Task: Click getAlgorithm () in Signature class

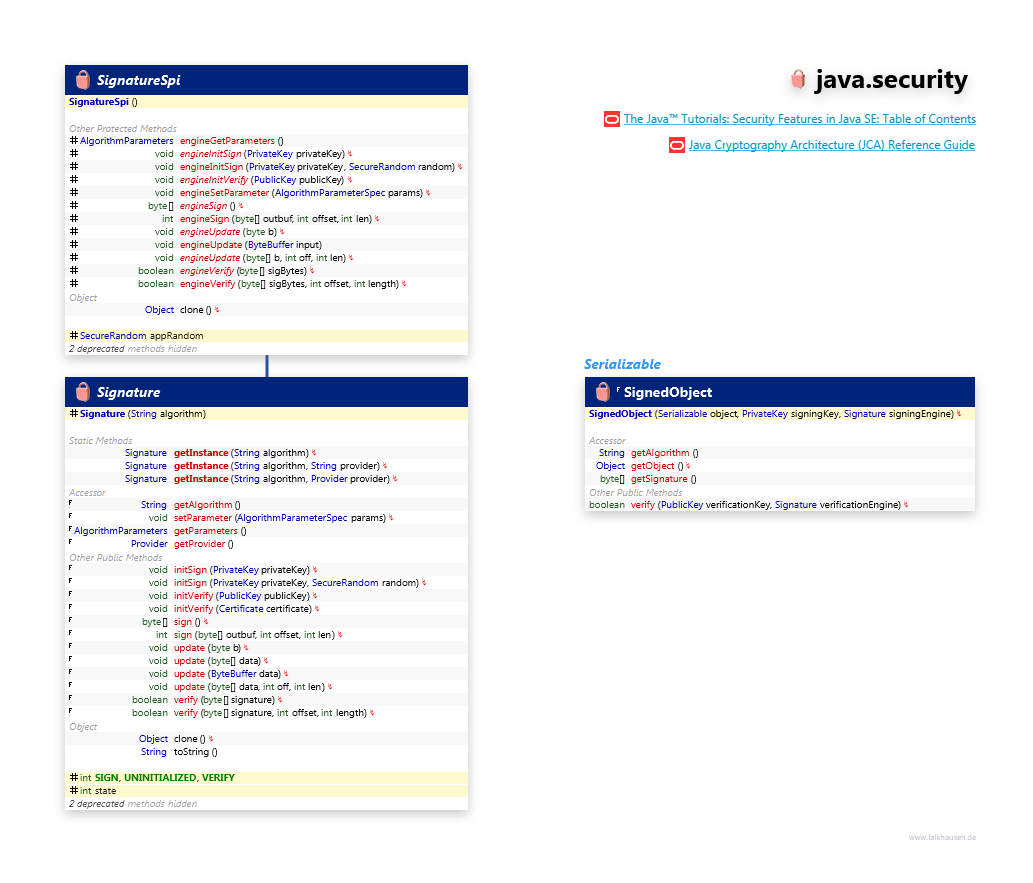Action: [207, 505]
